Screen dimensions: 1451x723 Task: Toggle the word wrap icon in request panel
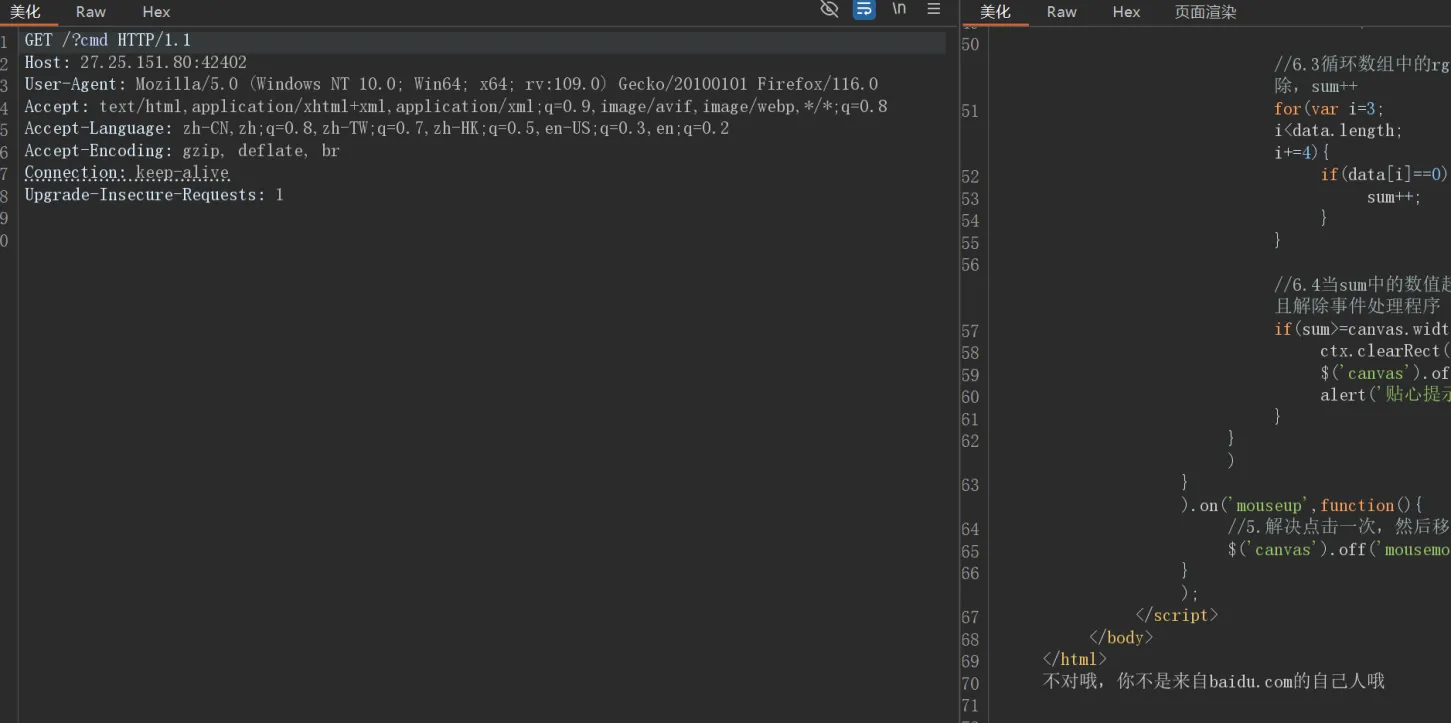(x=864, y=9)
